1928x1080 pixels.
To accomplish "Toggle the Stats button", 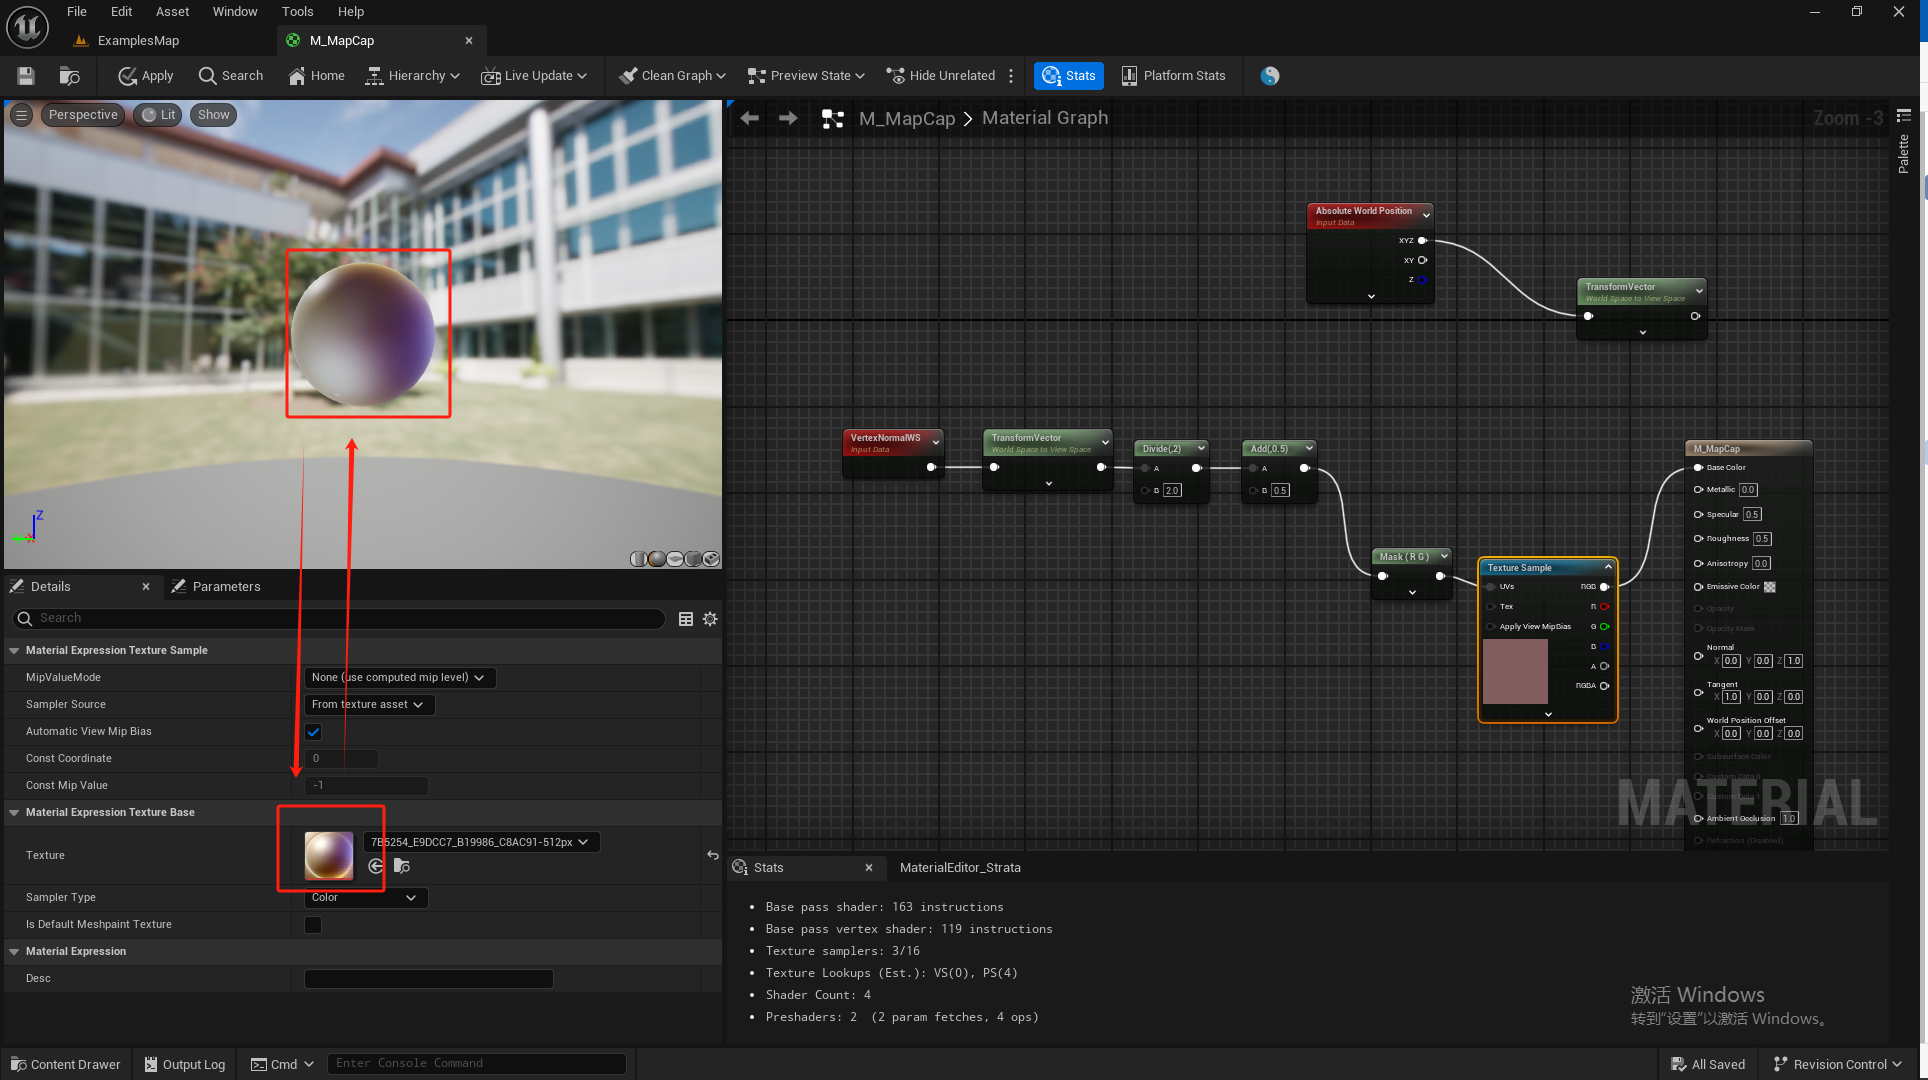I will [x=1069, y=76].
